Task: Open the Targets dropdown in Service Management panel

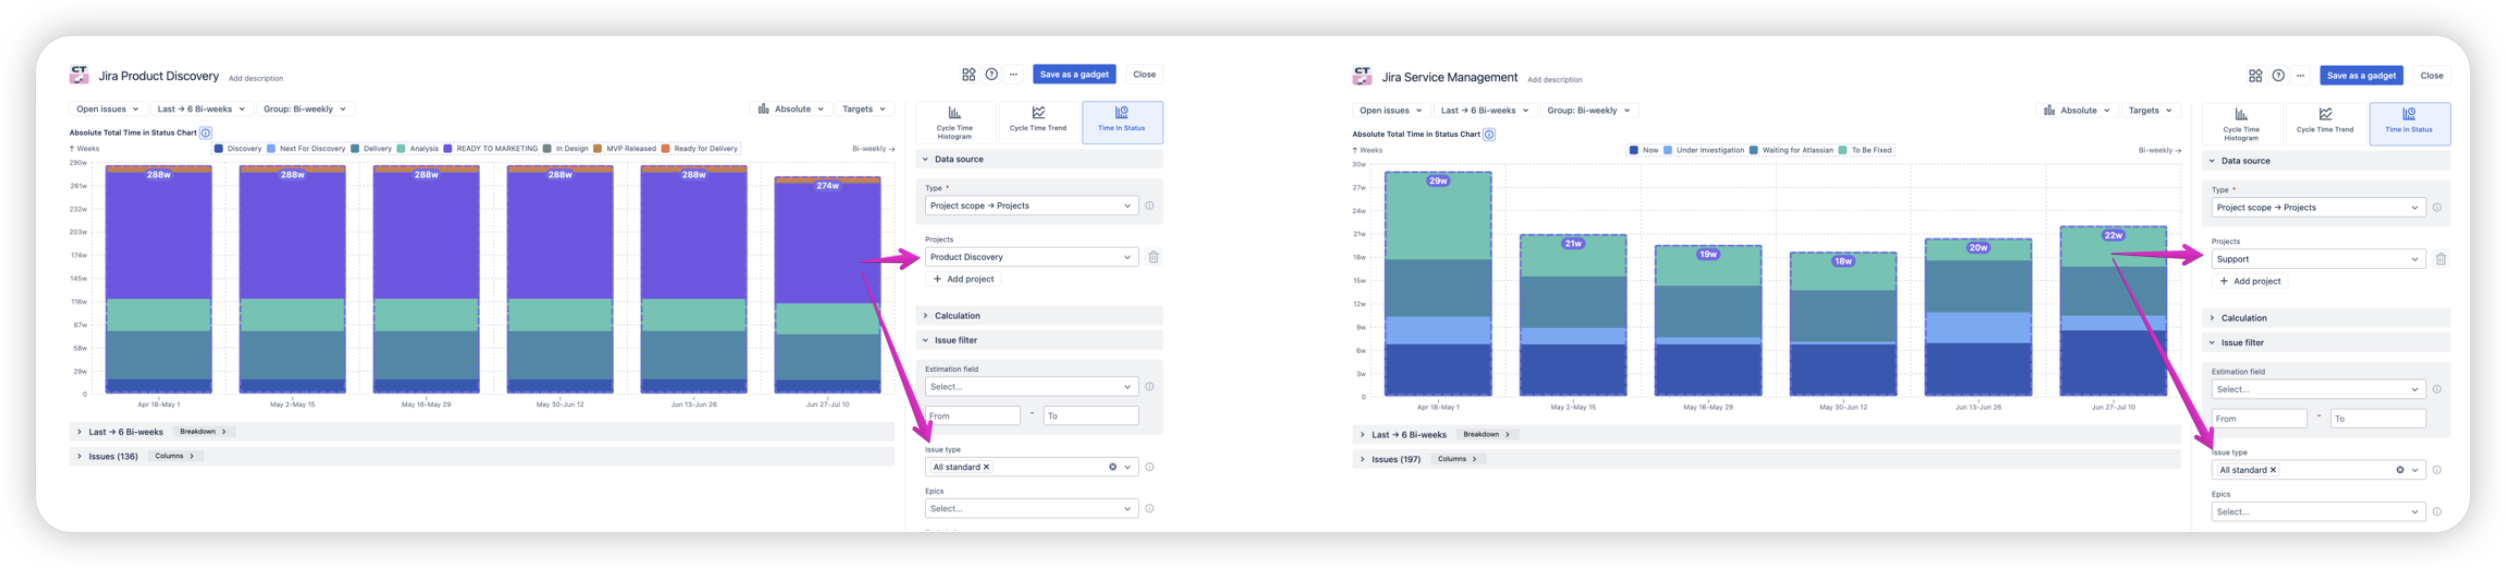Action: coord(2150,110)
